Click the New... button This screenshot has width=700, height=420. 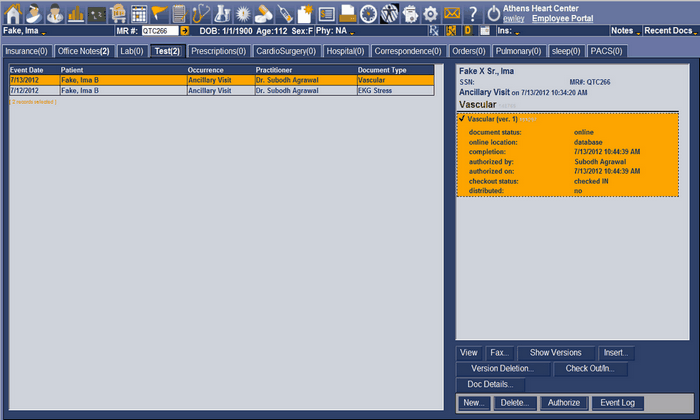(474, 403)
